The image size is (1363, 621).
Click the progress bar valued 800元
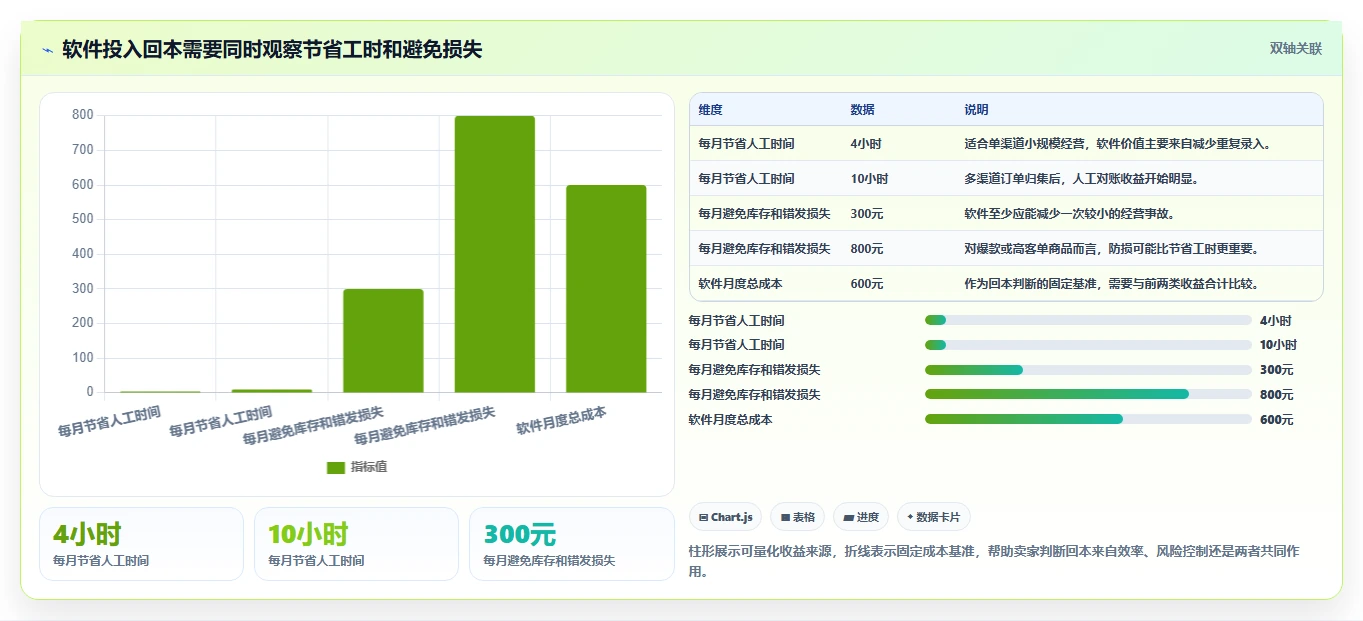[1088, 395]
